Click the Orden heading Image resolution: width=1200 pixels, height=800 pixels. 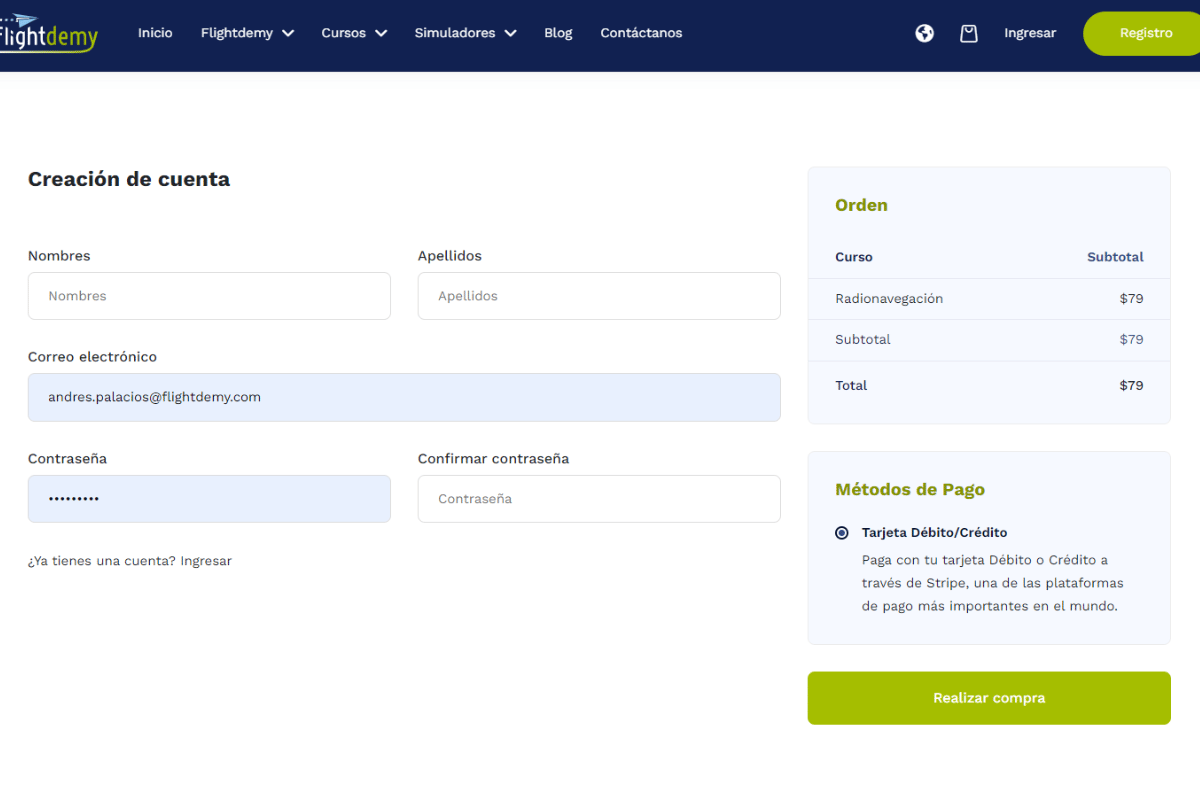[x=861, y=205]
